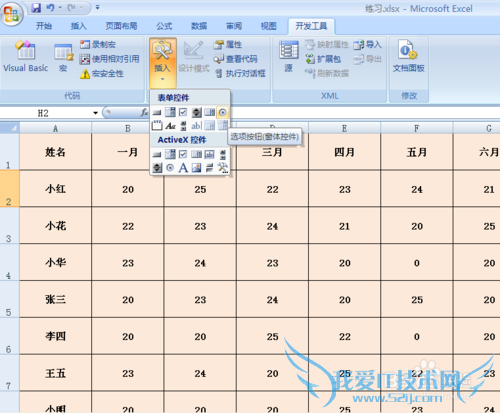
Task: Select cell containing 张三
Action: tap(55, 299)
